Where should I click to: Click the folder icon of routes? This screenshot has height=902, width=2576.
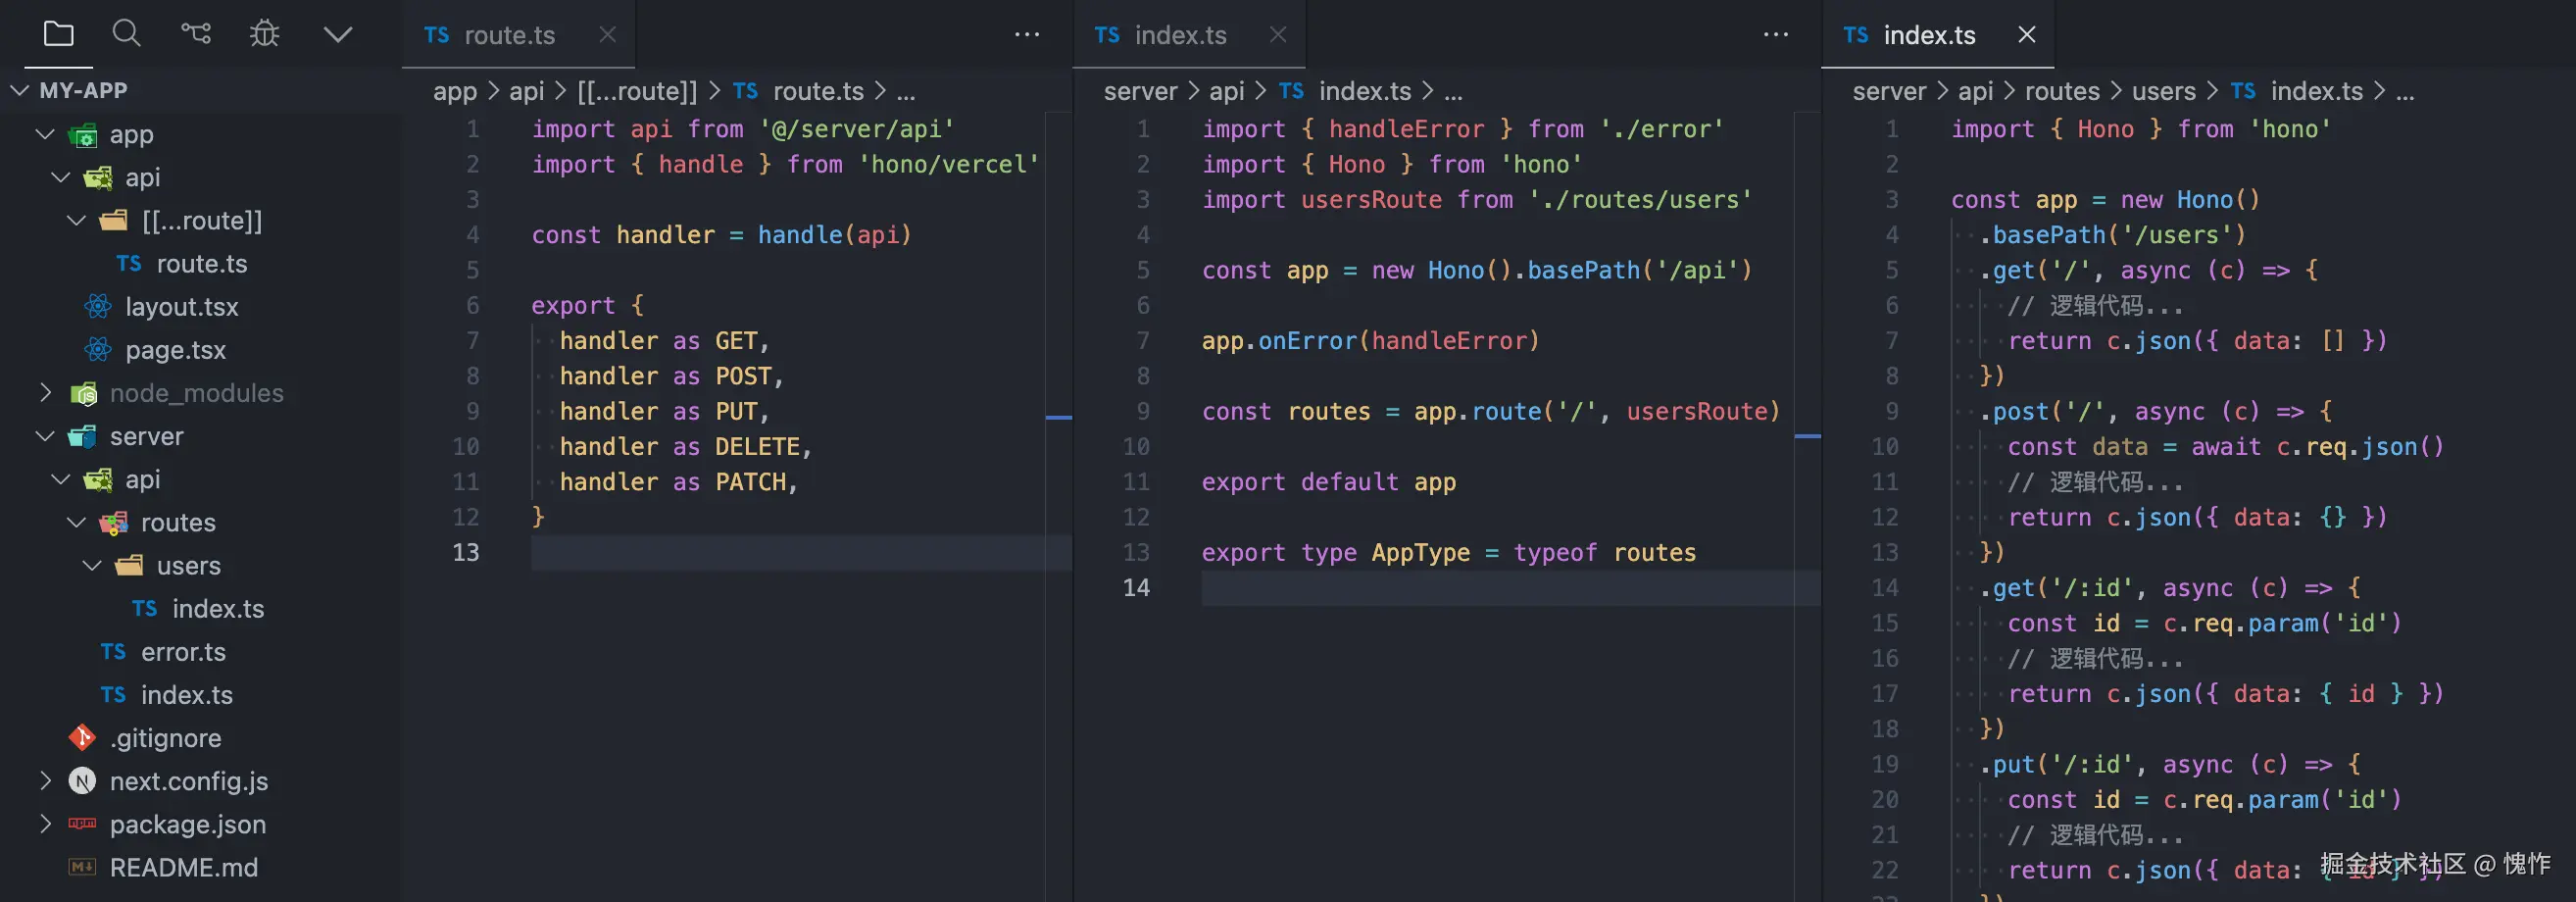[113, 522]
